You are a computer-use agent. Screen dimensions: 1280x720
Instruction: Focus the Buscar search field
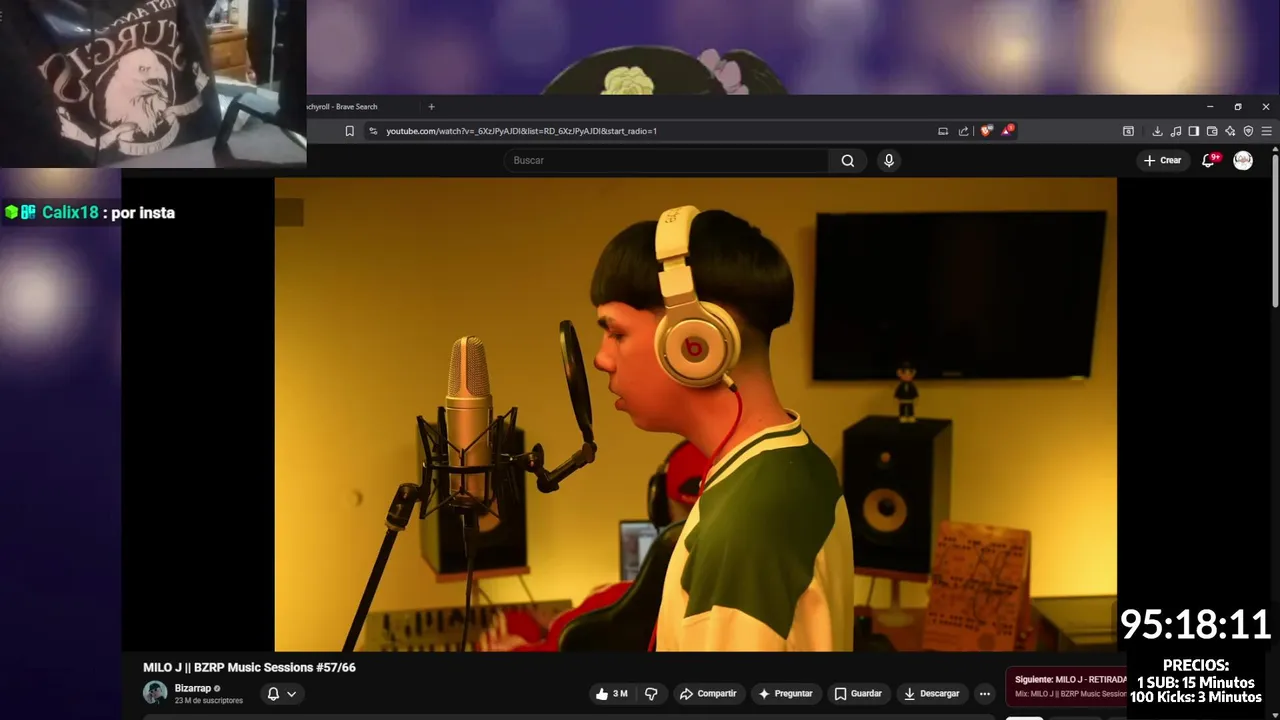(667, 160)
